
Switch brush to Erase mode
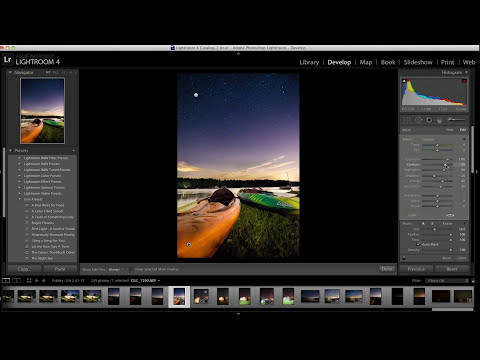[x=447, y=224]
